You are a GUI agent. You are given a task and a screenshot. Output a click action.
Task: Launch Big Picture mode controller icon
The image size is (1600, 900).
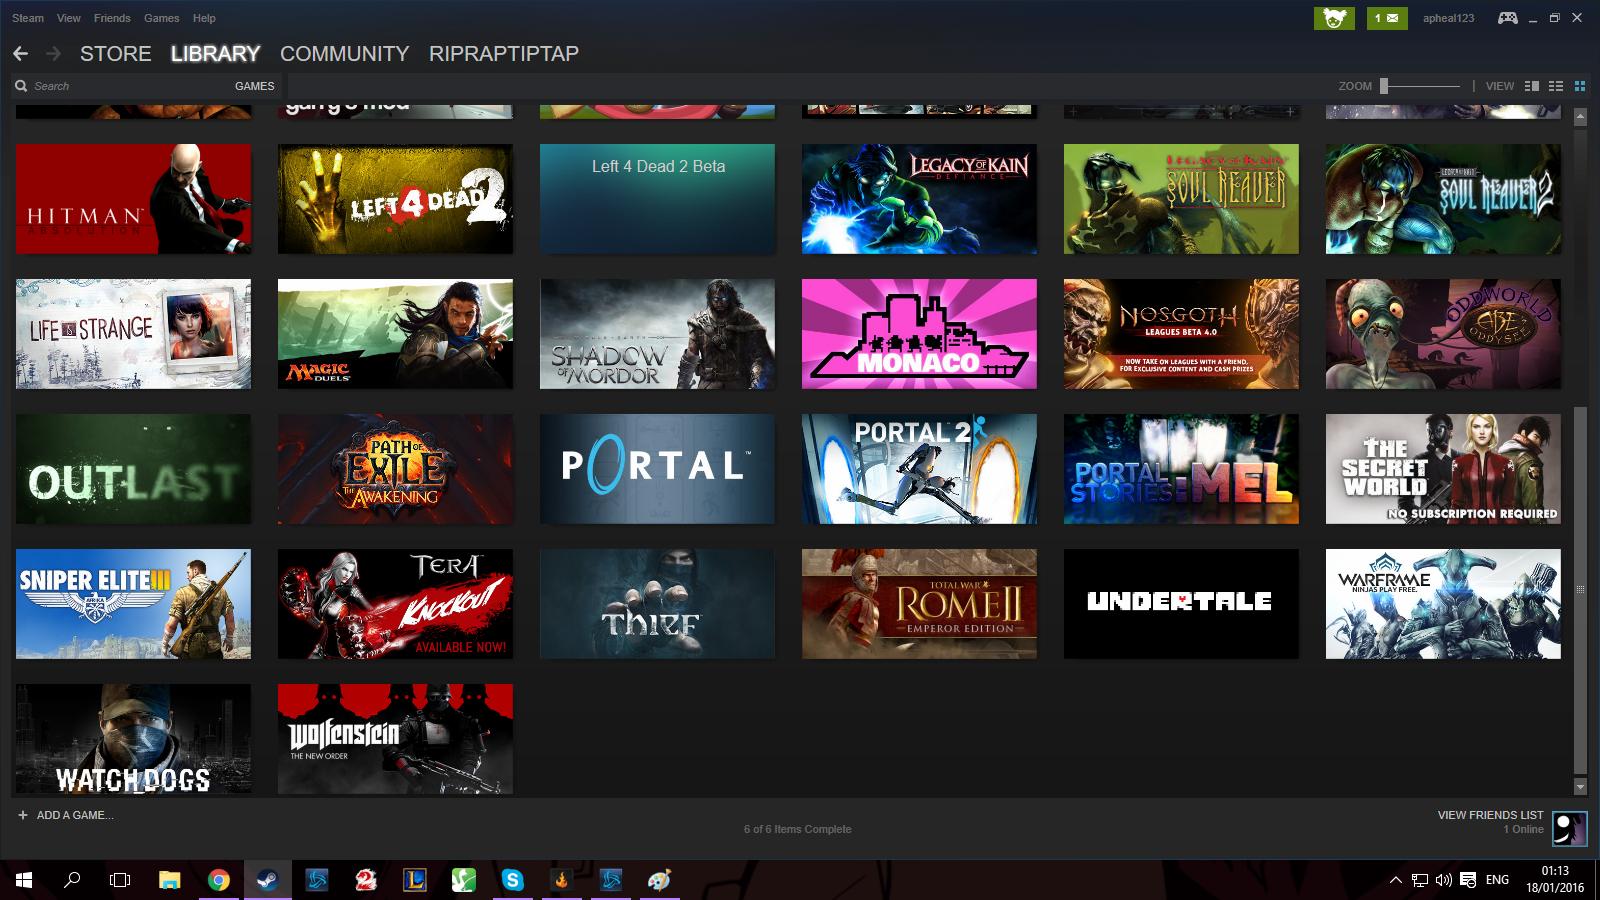(1507, 18)
